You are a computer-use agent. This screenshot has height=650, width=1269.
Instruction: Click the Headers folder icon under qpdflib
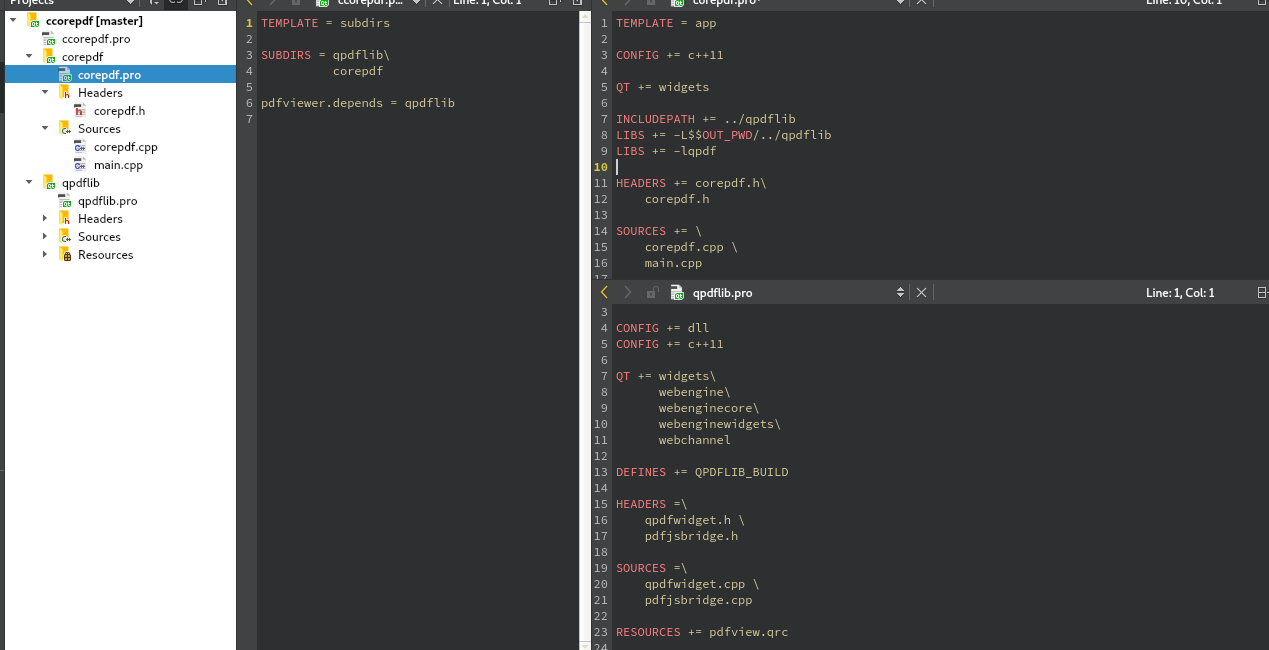click(65, 219)
